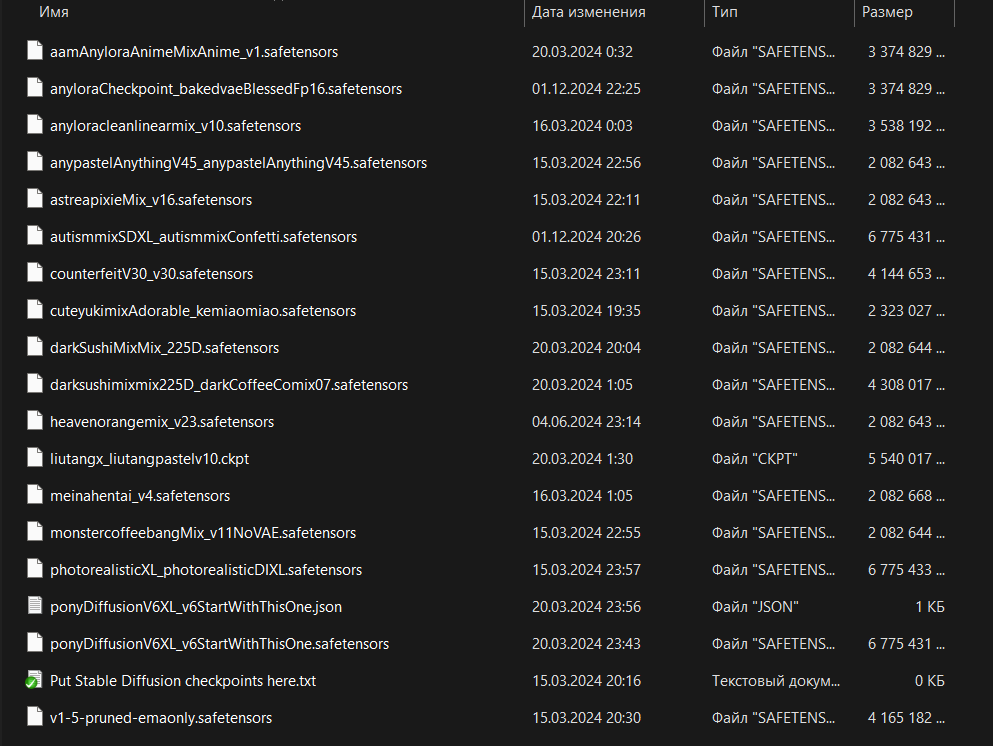Click the v1-5-pruned-emaonly file icon
The height and width of the screenshot is (746, 993).
click(35, 716)
